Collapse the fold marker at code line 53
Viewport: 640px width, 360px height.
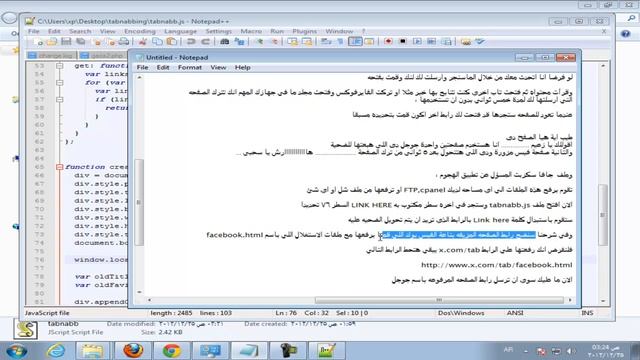coord(60,66)
